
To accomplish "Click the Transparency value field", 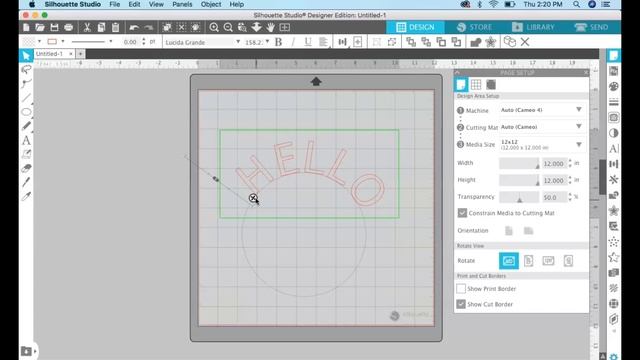I will tap(554, 197).
